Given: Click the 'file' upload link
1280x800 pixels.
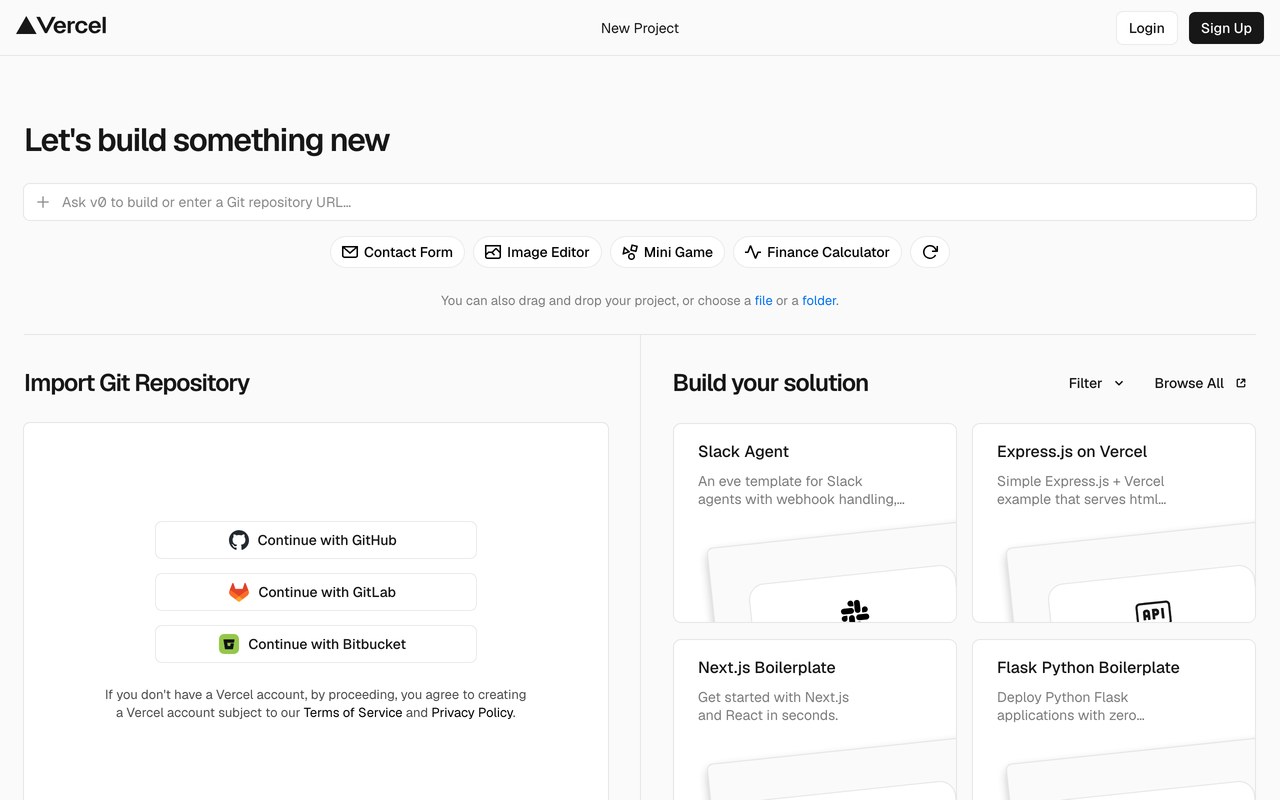Looking at the screenshot, I should click(764, 300).
